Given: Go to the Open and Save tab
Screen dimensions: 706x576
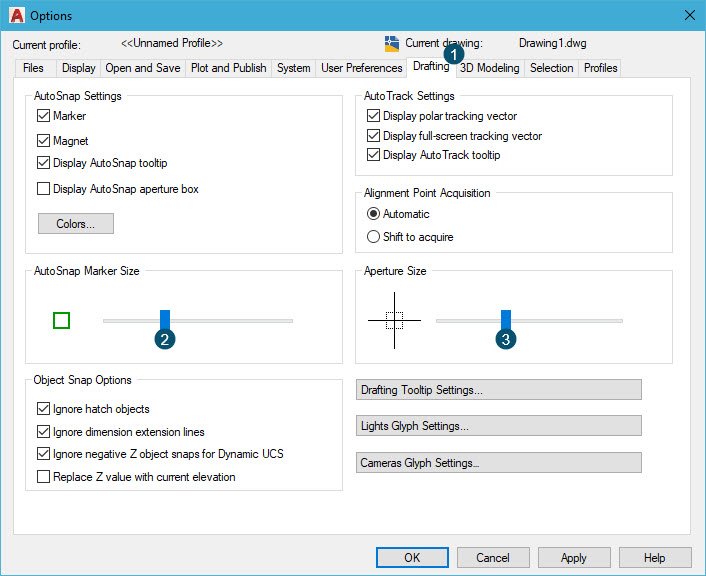Looking at the screenshot, I should 143,68.
